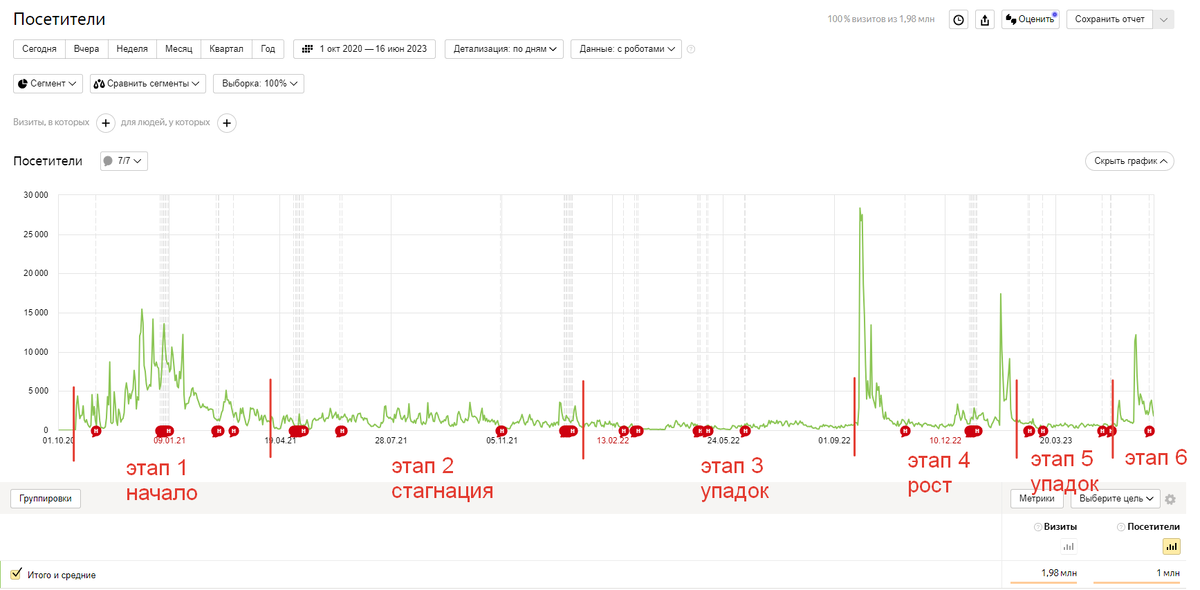
Task: Open the date range 1 окт 2020 — 16 июн 2023
Action: tap(364, 49)
